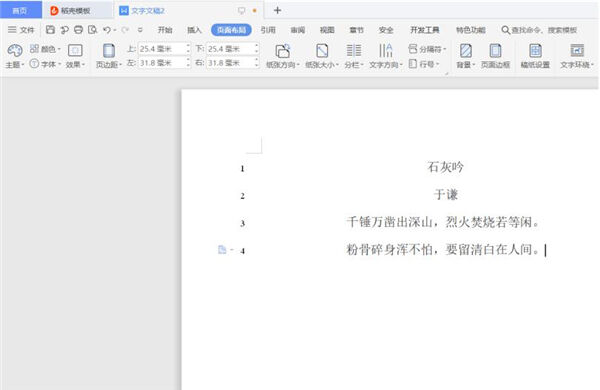Open the 页面边框 page border tool
The width and height of the screenshot is (600, 390).
pos(495,56)
